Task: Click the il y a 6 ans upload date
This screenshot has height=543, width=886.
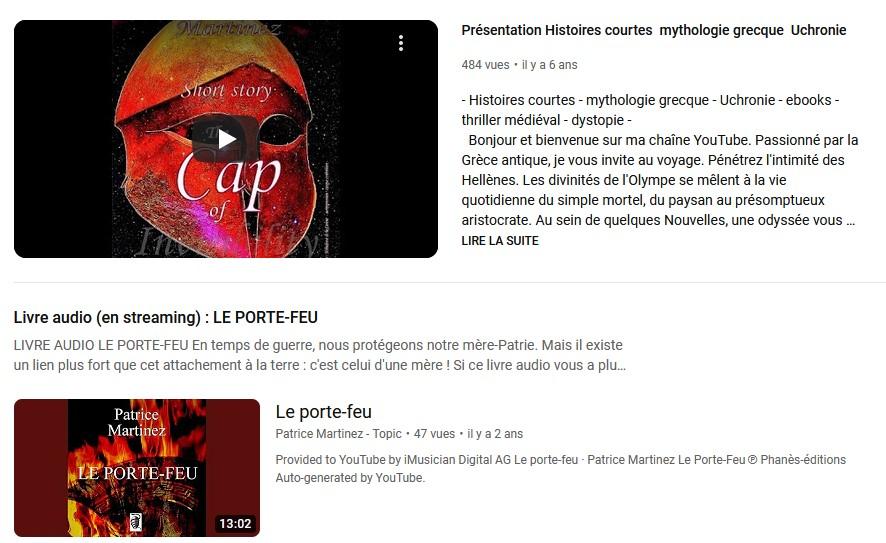Action: point(550,65)
